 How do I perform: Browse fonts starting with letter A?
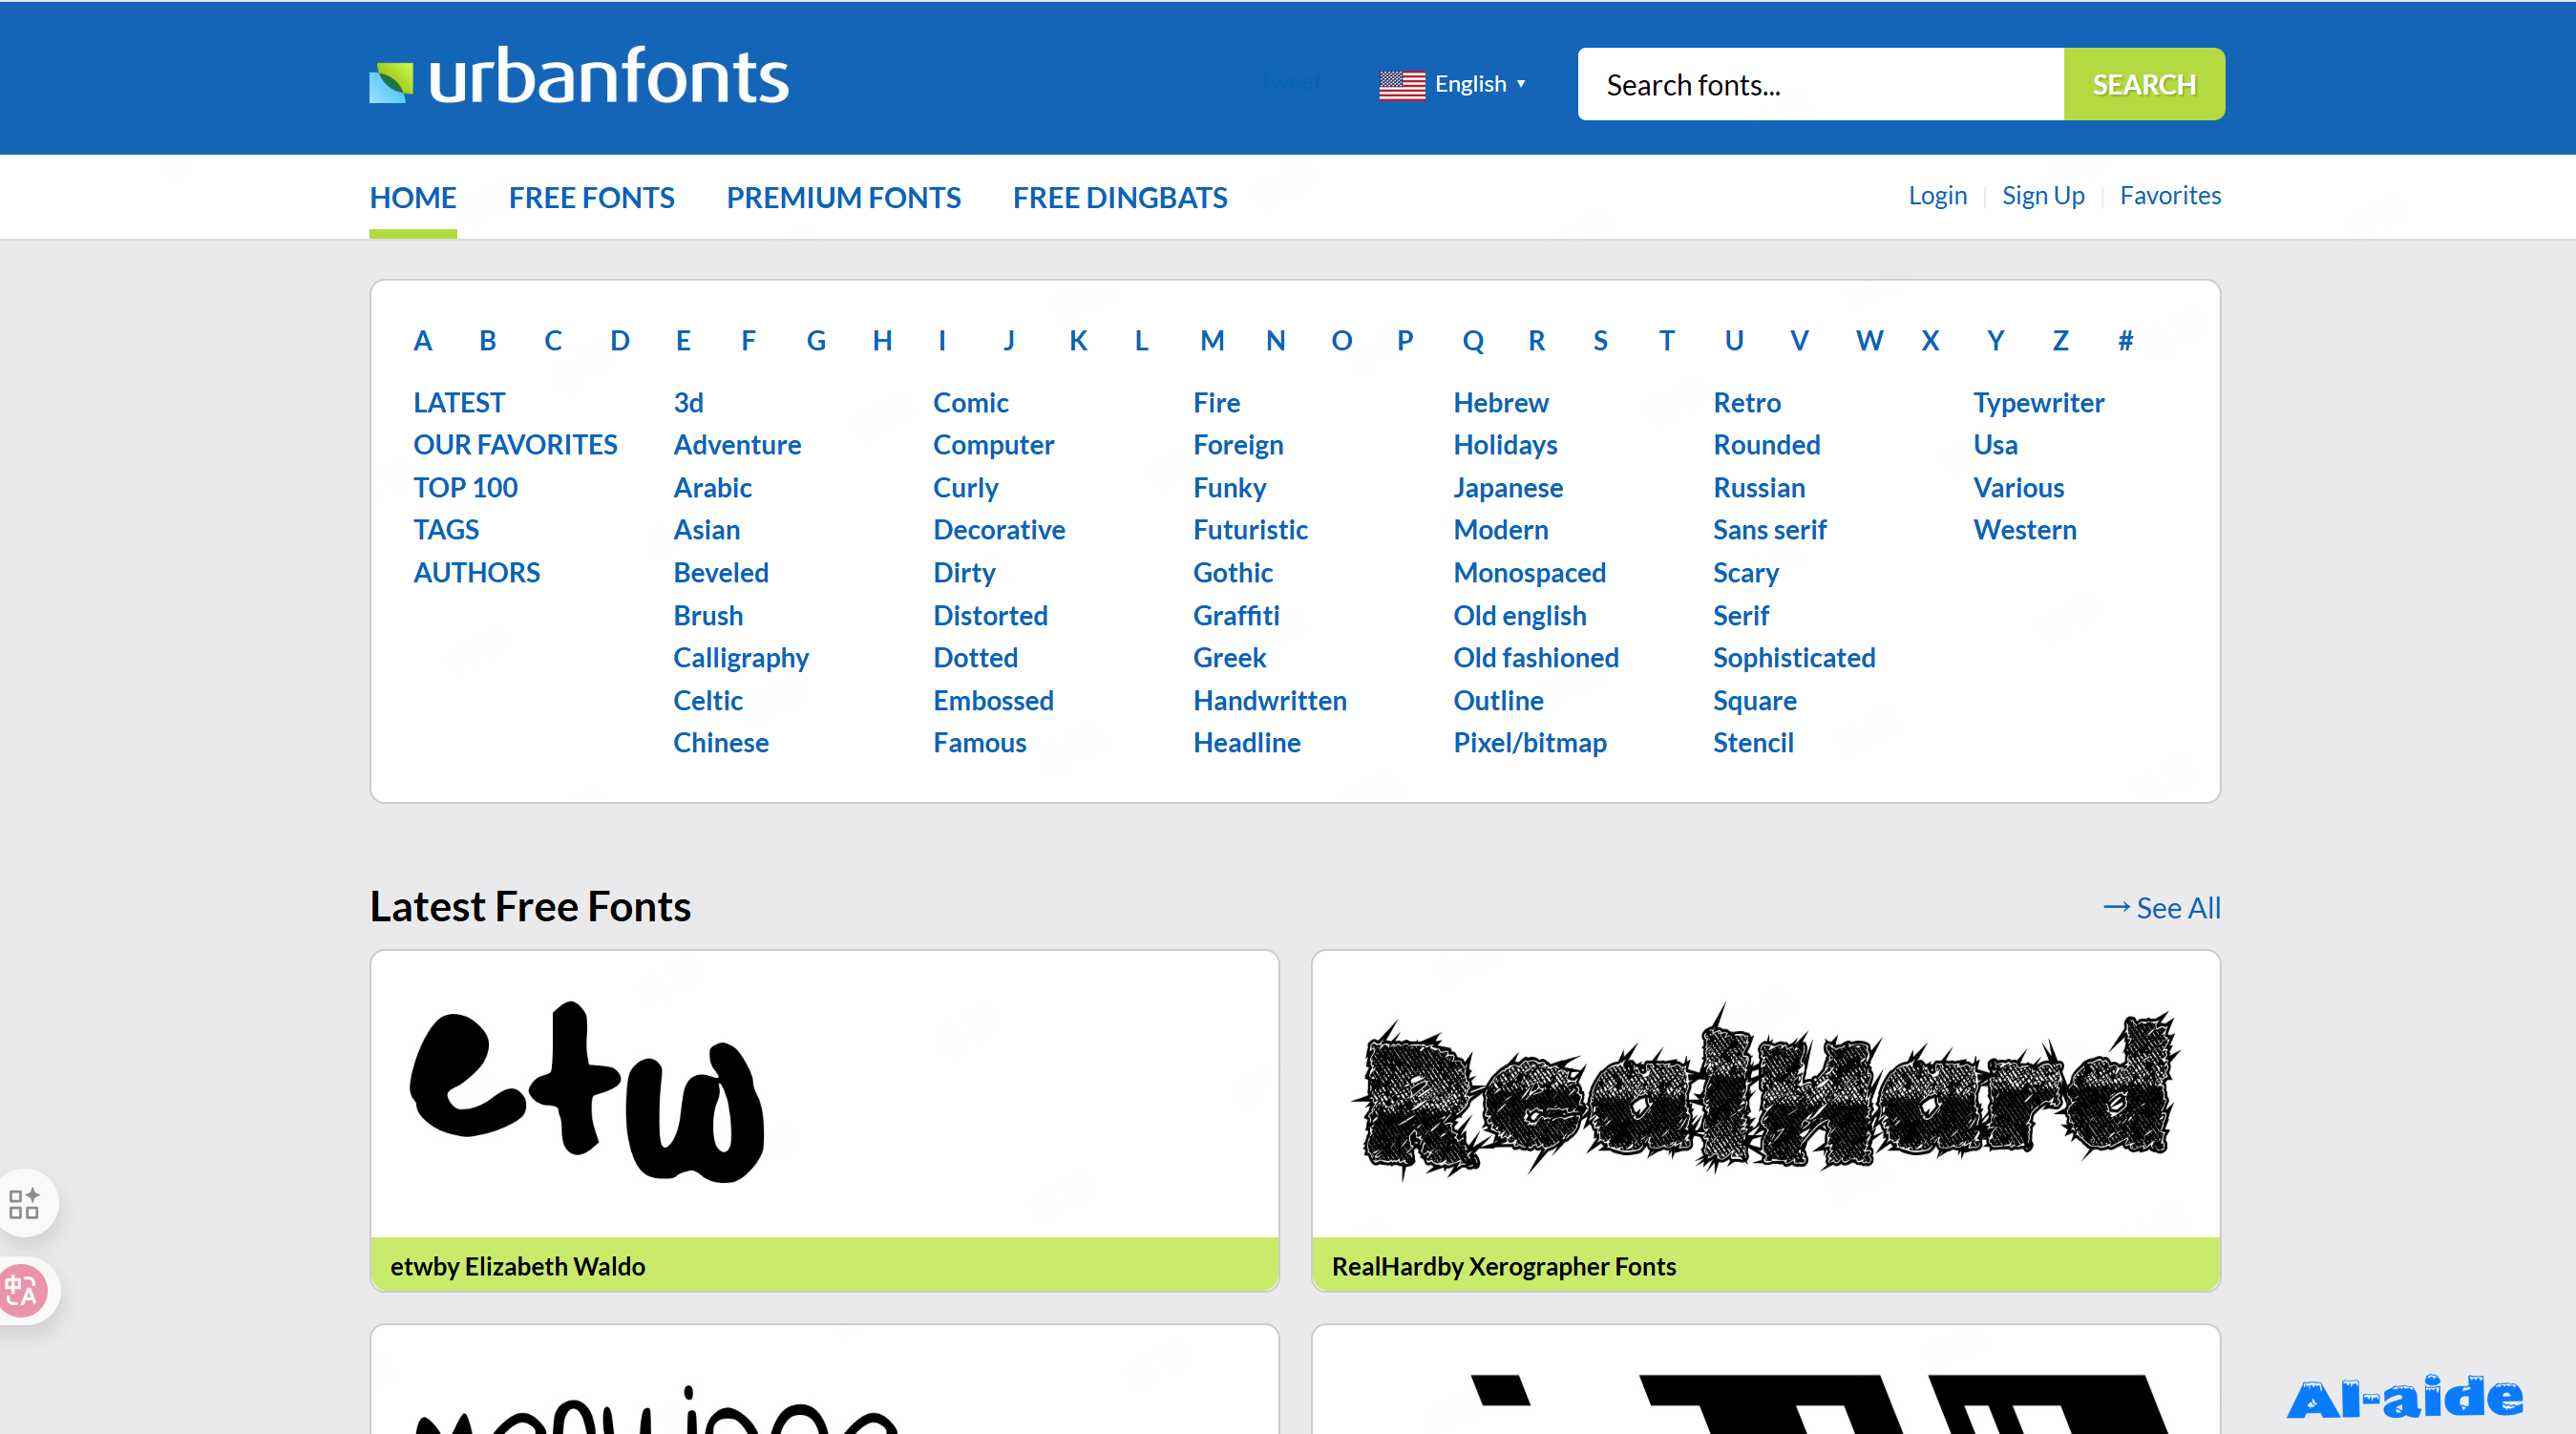[423, 341]
